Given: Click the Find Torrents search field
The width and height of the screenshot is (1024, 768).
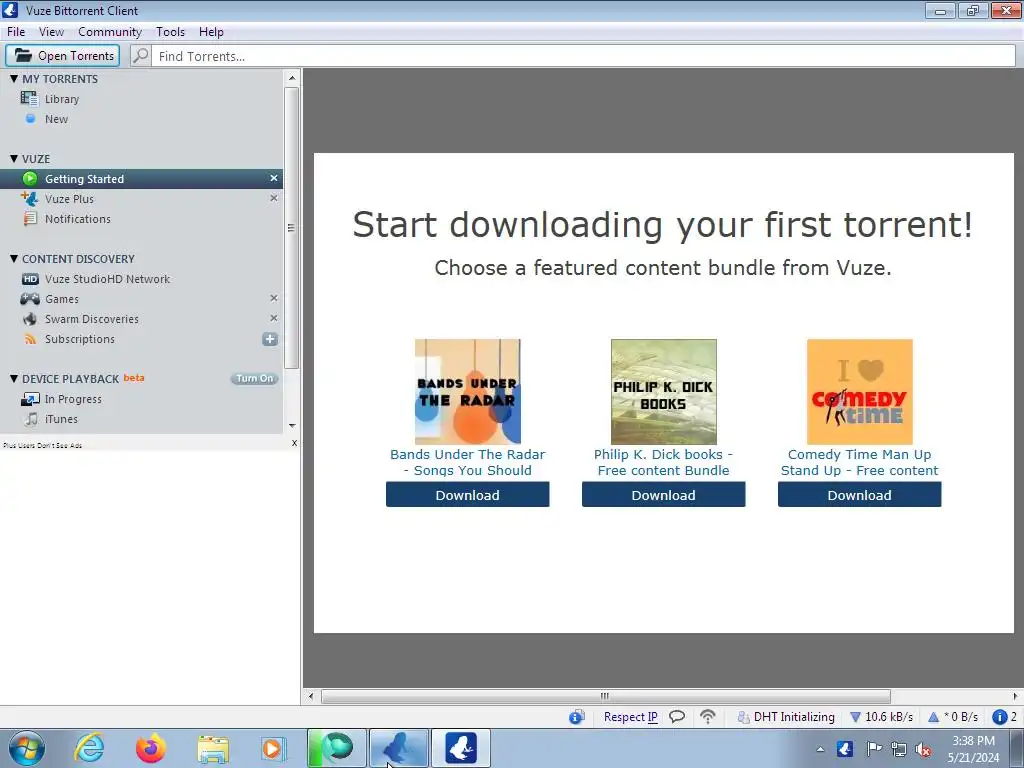Looking at the screenshot, I should tap(583, 56).
